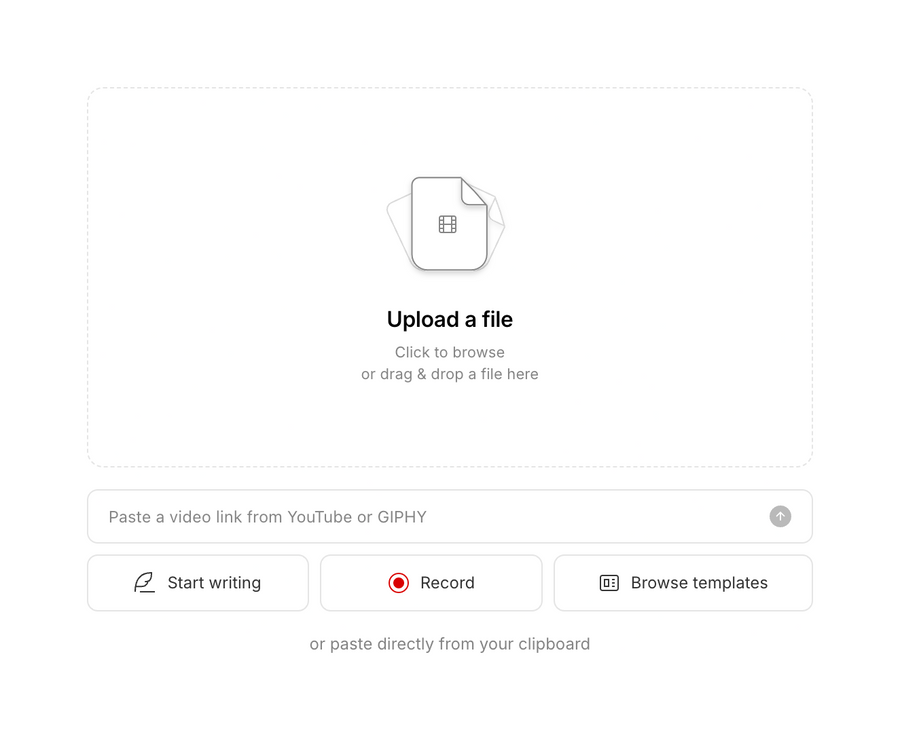Select the quill pen icon beside Start writing
Screen dimensions: 900x740
(145, 582)
